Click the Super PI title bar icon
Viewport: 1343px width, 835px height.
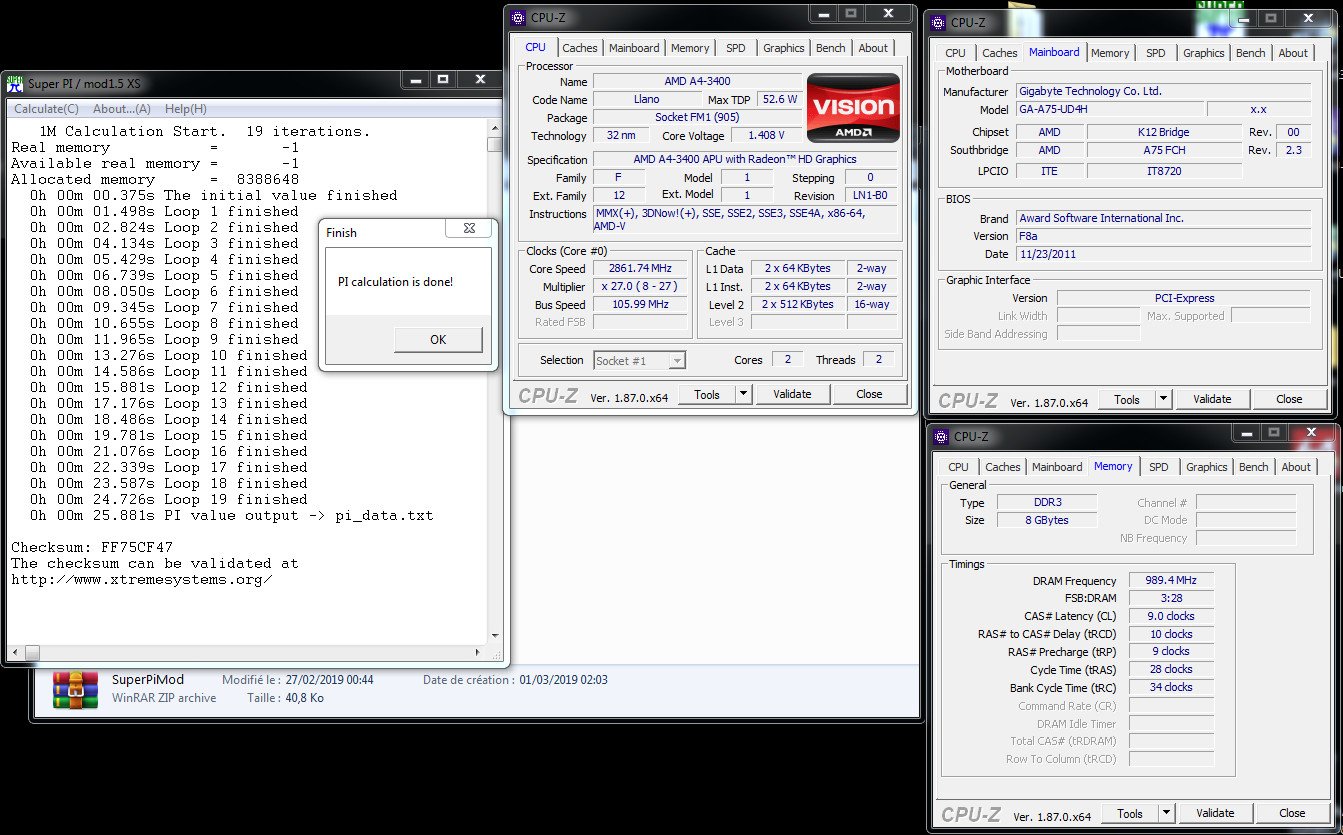15,84
